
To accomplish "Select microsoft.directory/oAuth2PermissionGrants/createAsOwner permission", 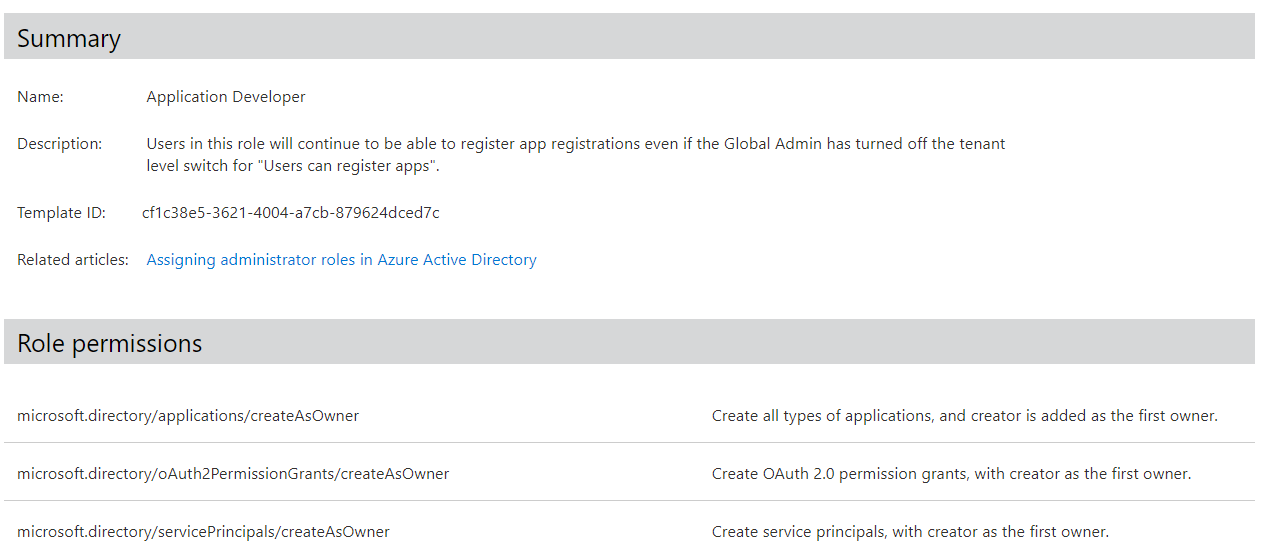I will (233, 474).
